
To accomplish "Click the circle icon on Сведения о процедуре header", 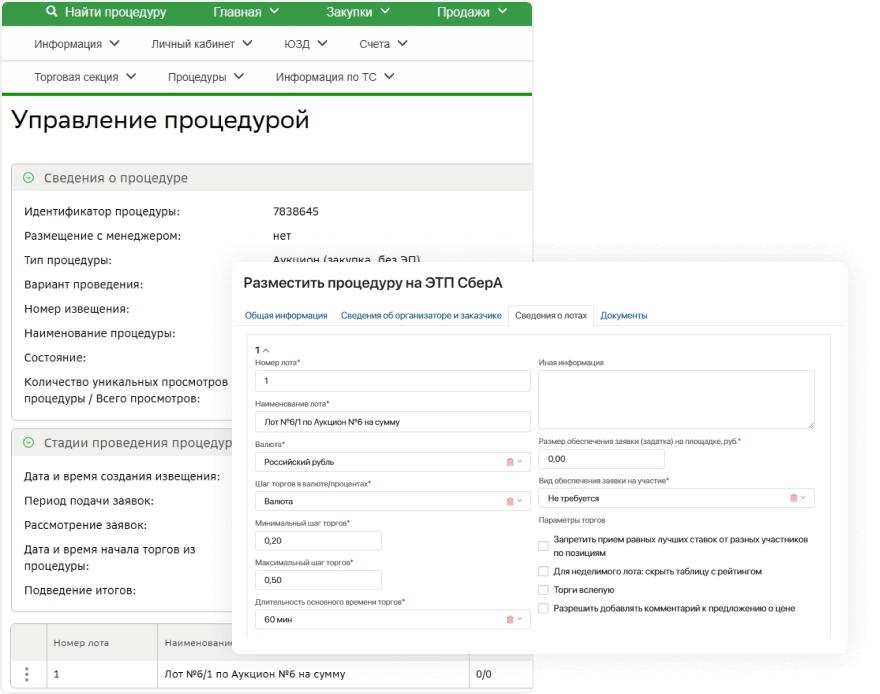I will pos(27,178).
